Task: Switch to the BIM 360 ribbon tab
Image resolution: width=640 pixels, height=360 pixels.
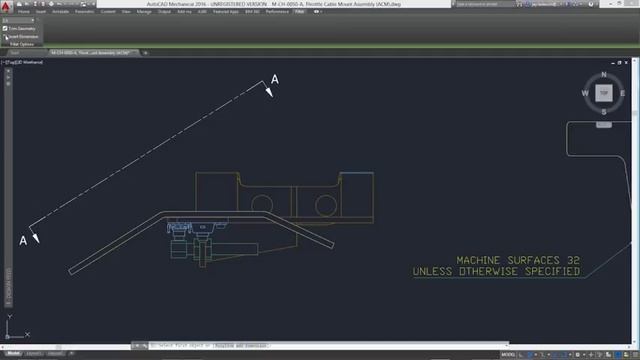Action: pos(252,12)
